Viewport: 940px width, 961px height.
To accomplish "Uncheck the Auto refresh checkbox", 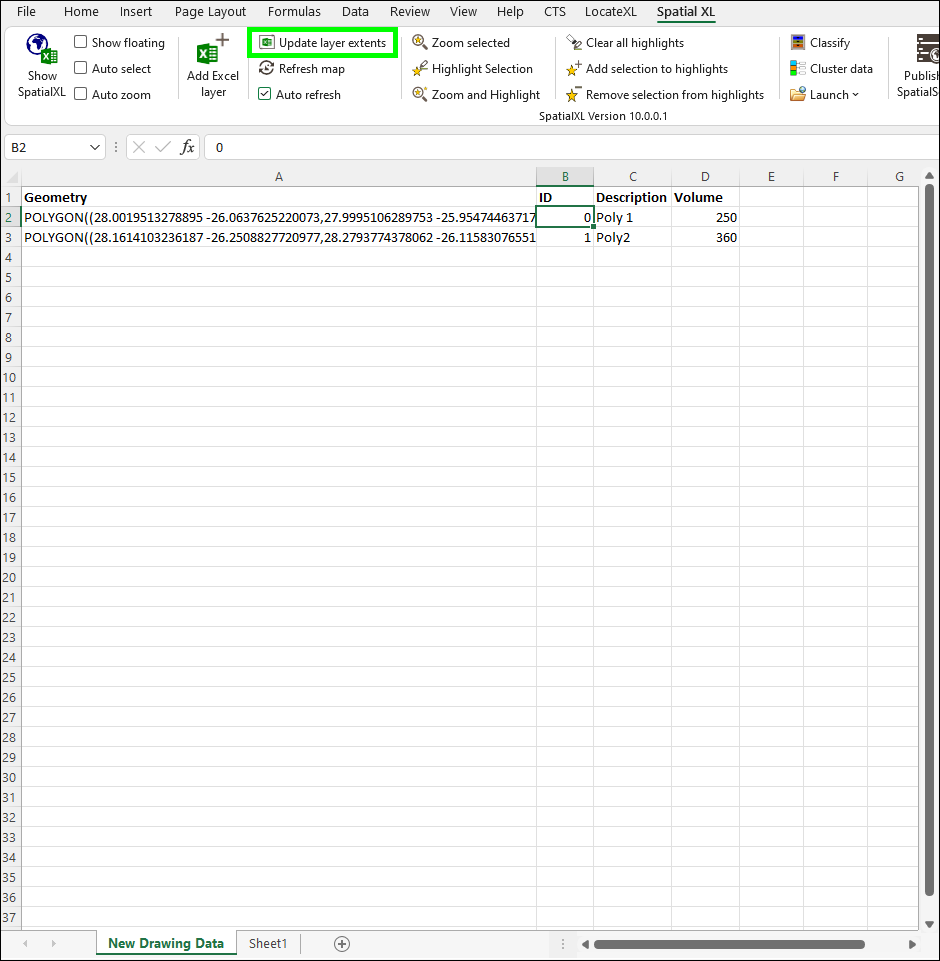I will point(265,95).
